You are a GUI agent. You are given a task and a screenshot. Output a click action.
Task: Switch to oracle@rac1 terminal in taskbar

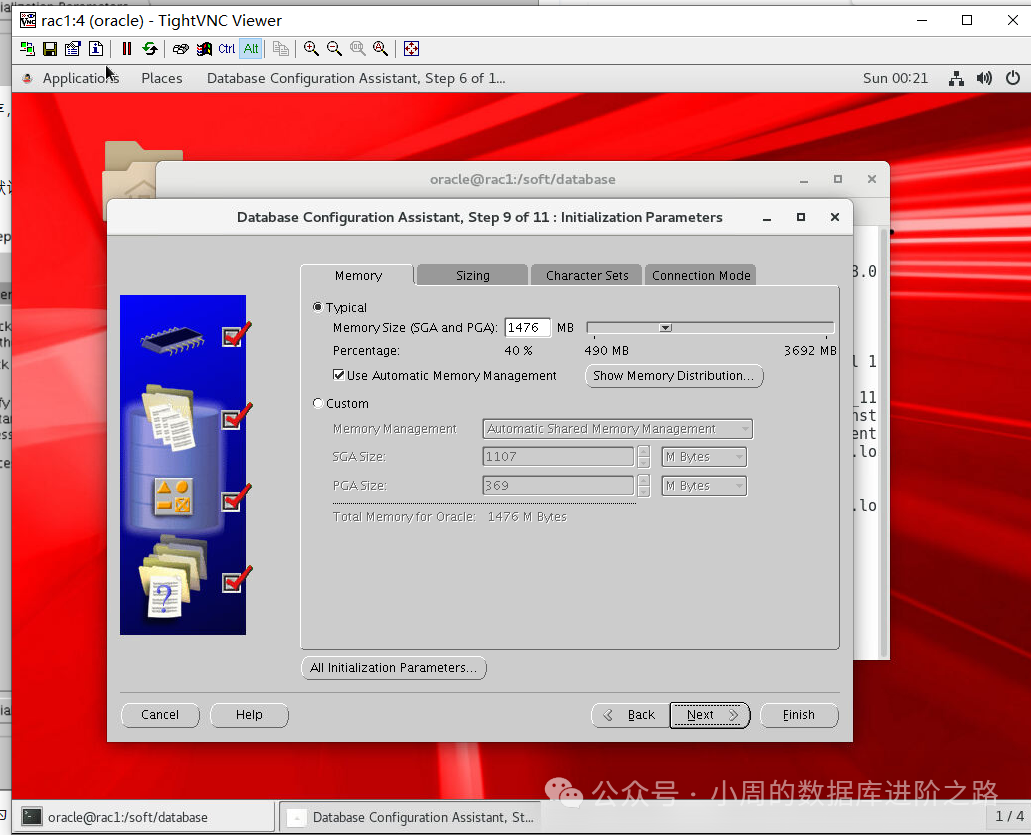tap(144, 817)
